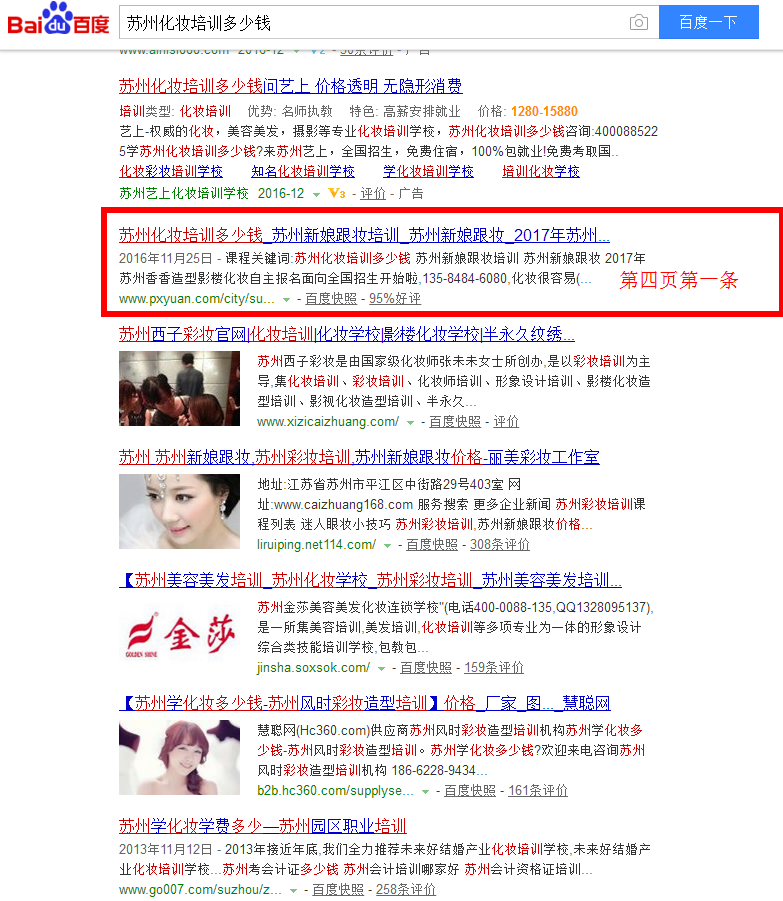Expand dropdown arrow after liruiping.net114.com

click(387, 545)
